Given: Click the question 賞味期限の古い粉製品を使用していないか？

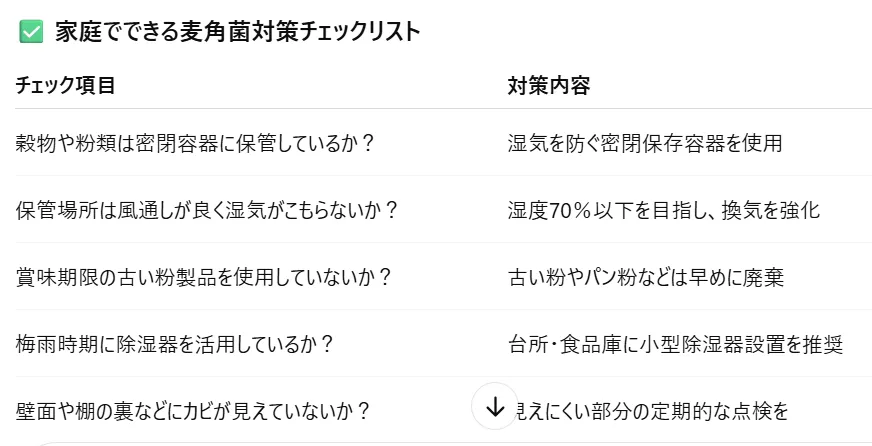Looking at the screenshot, I should click(x=205, y=276).
